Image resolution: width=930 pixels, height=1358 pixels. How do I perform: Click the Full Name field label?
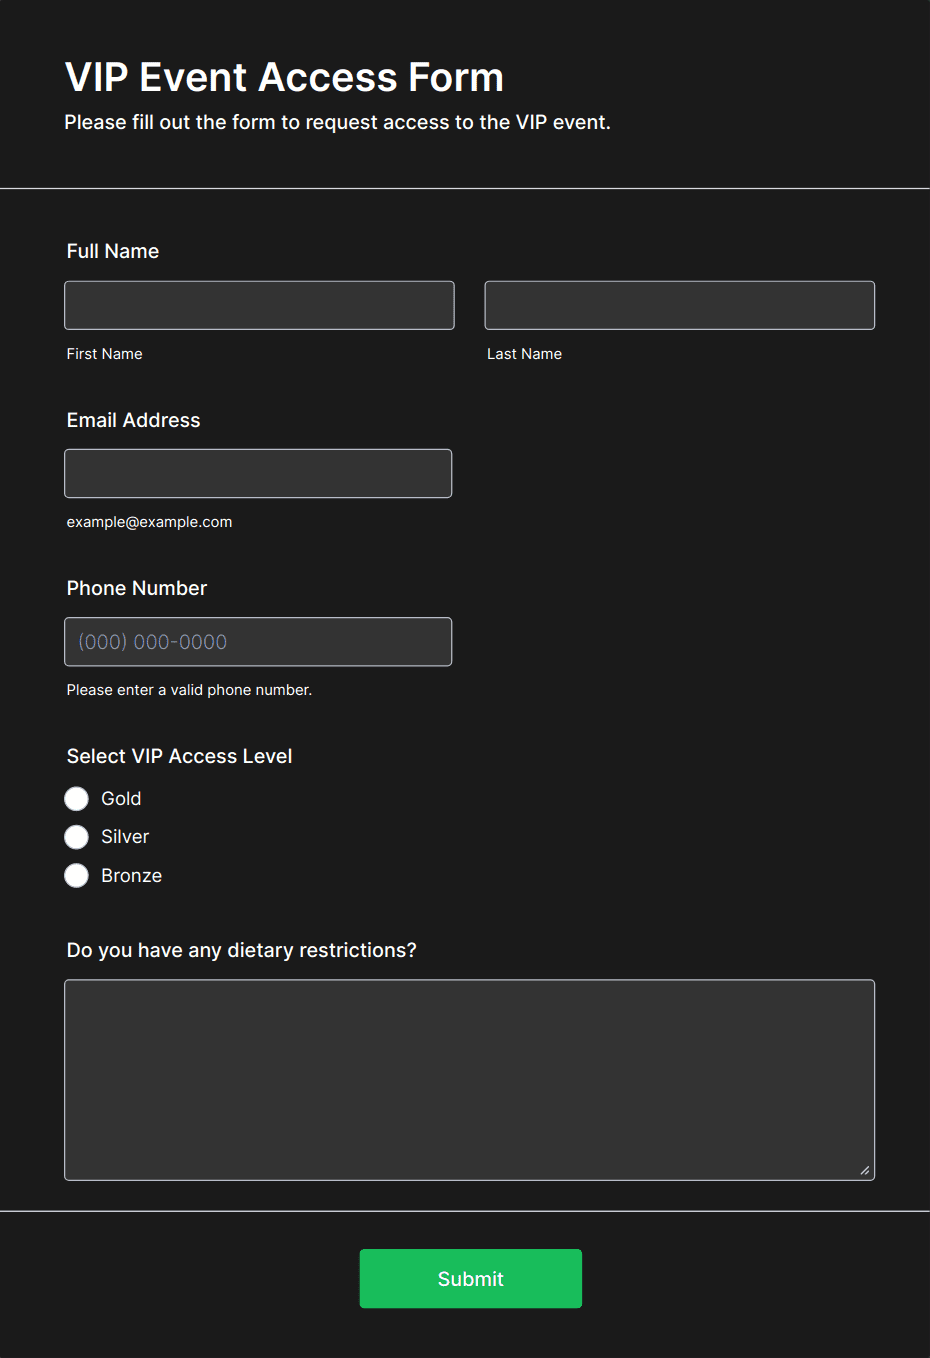pos(112,251)
